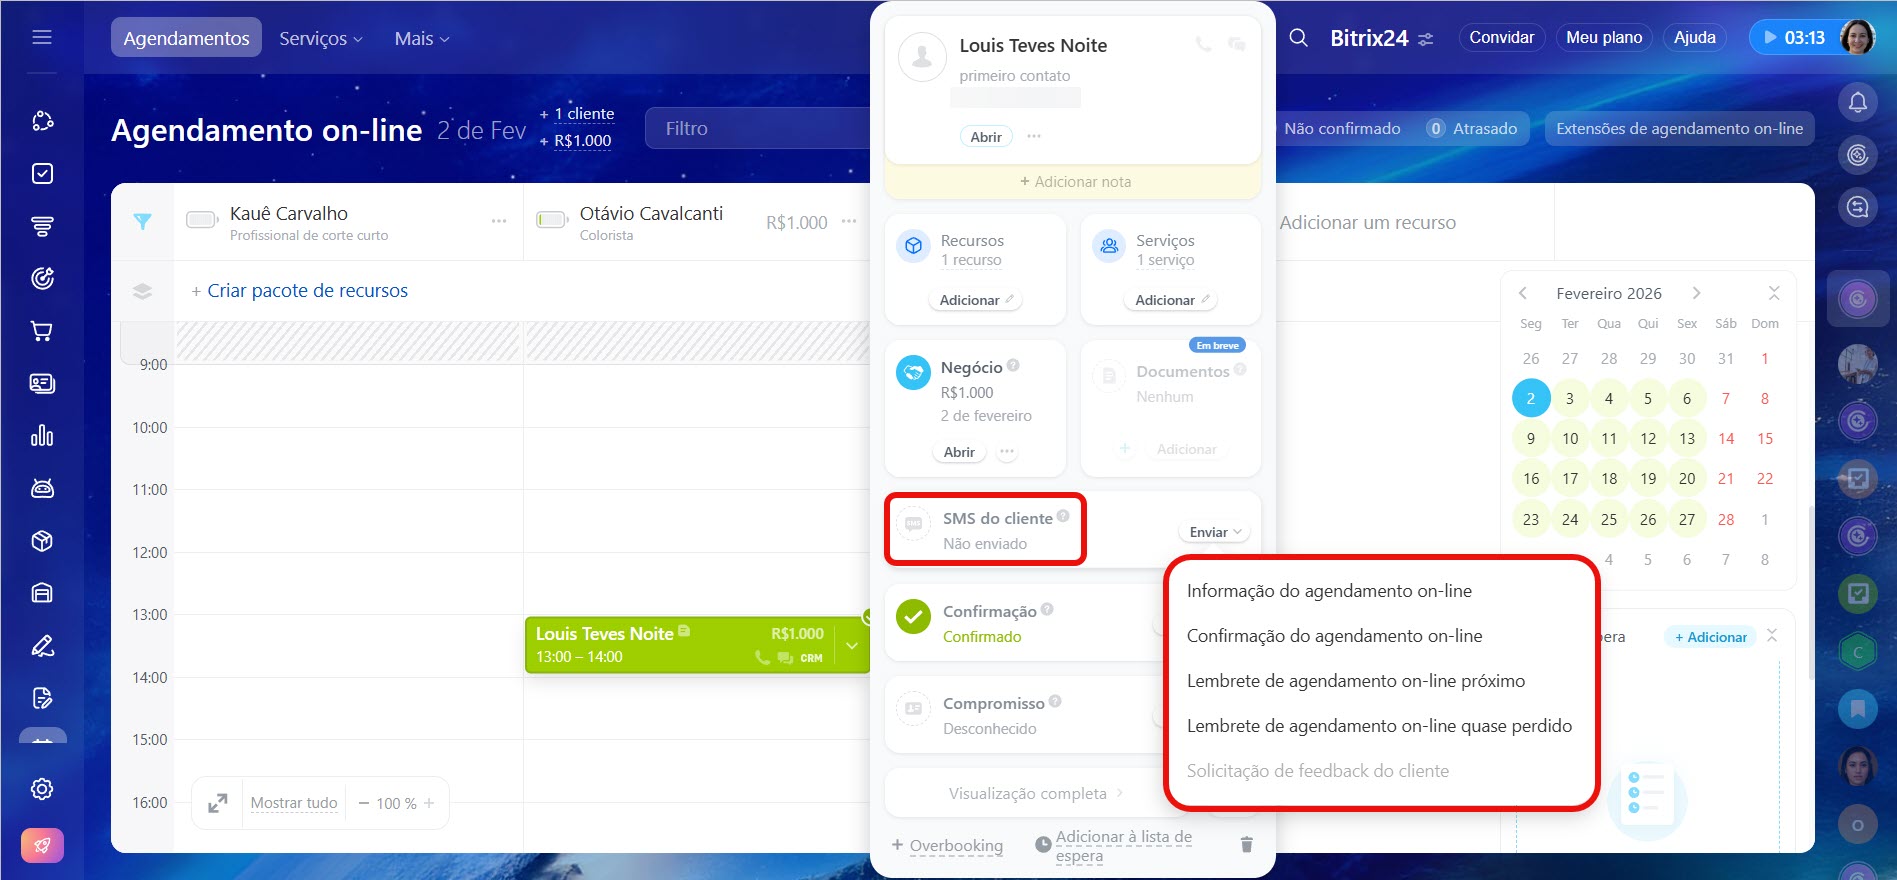Click the search magnifier icon

[1298, 38]
